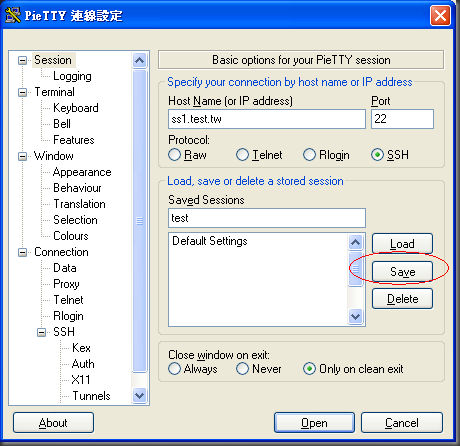Select the Terminal category
This screenshot has width=460, height=446.
(x=55, y=92)
